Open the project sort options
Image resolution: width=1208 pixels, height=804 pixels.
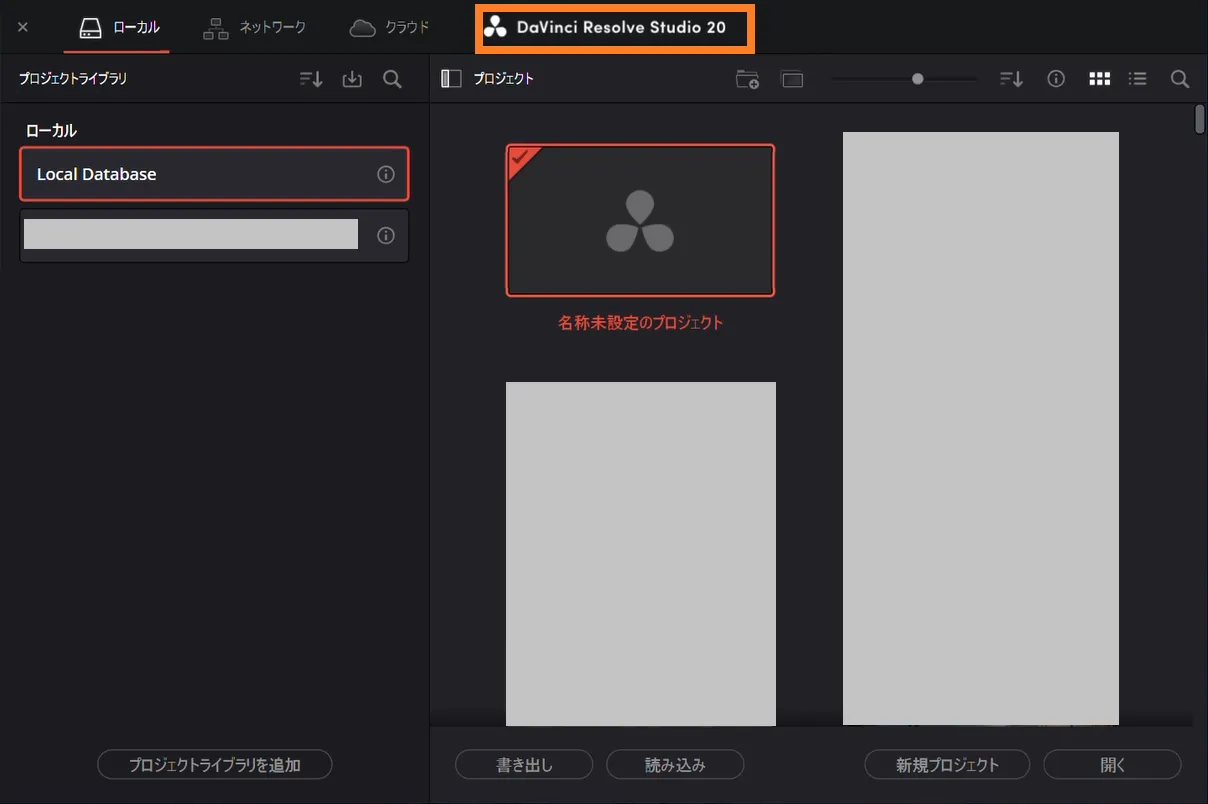1010,78
